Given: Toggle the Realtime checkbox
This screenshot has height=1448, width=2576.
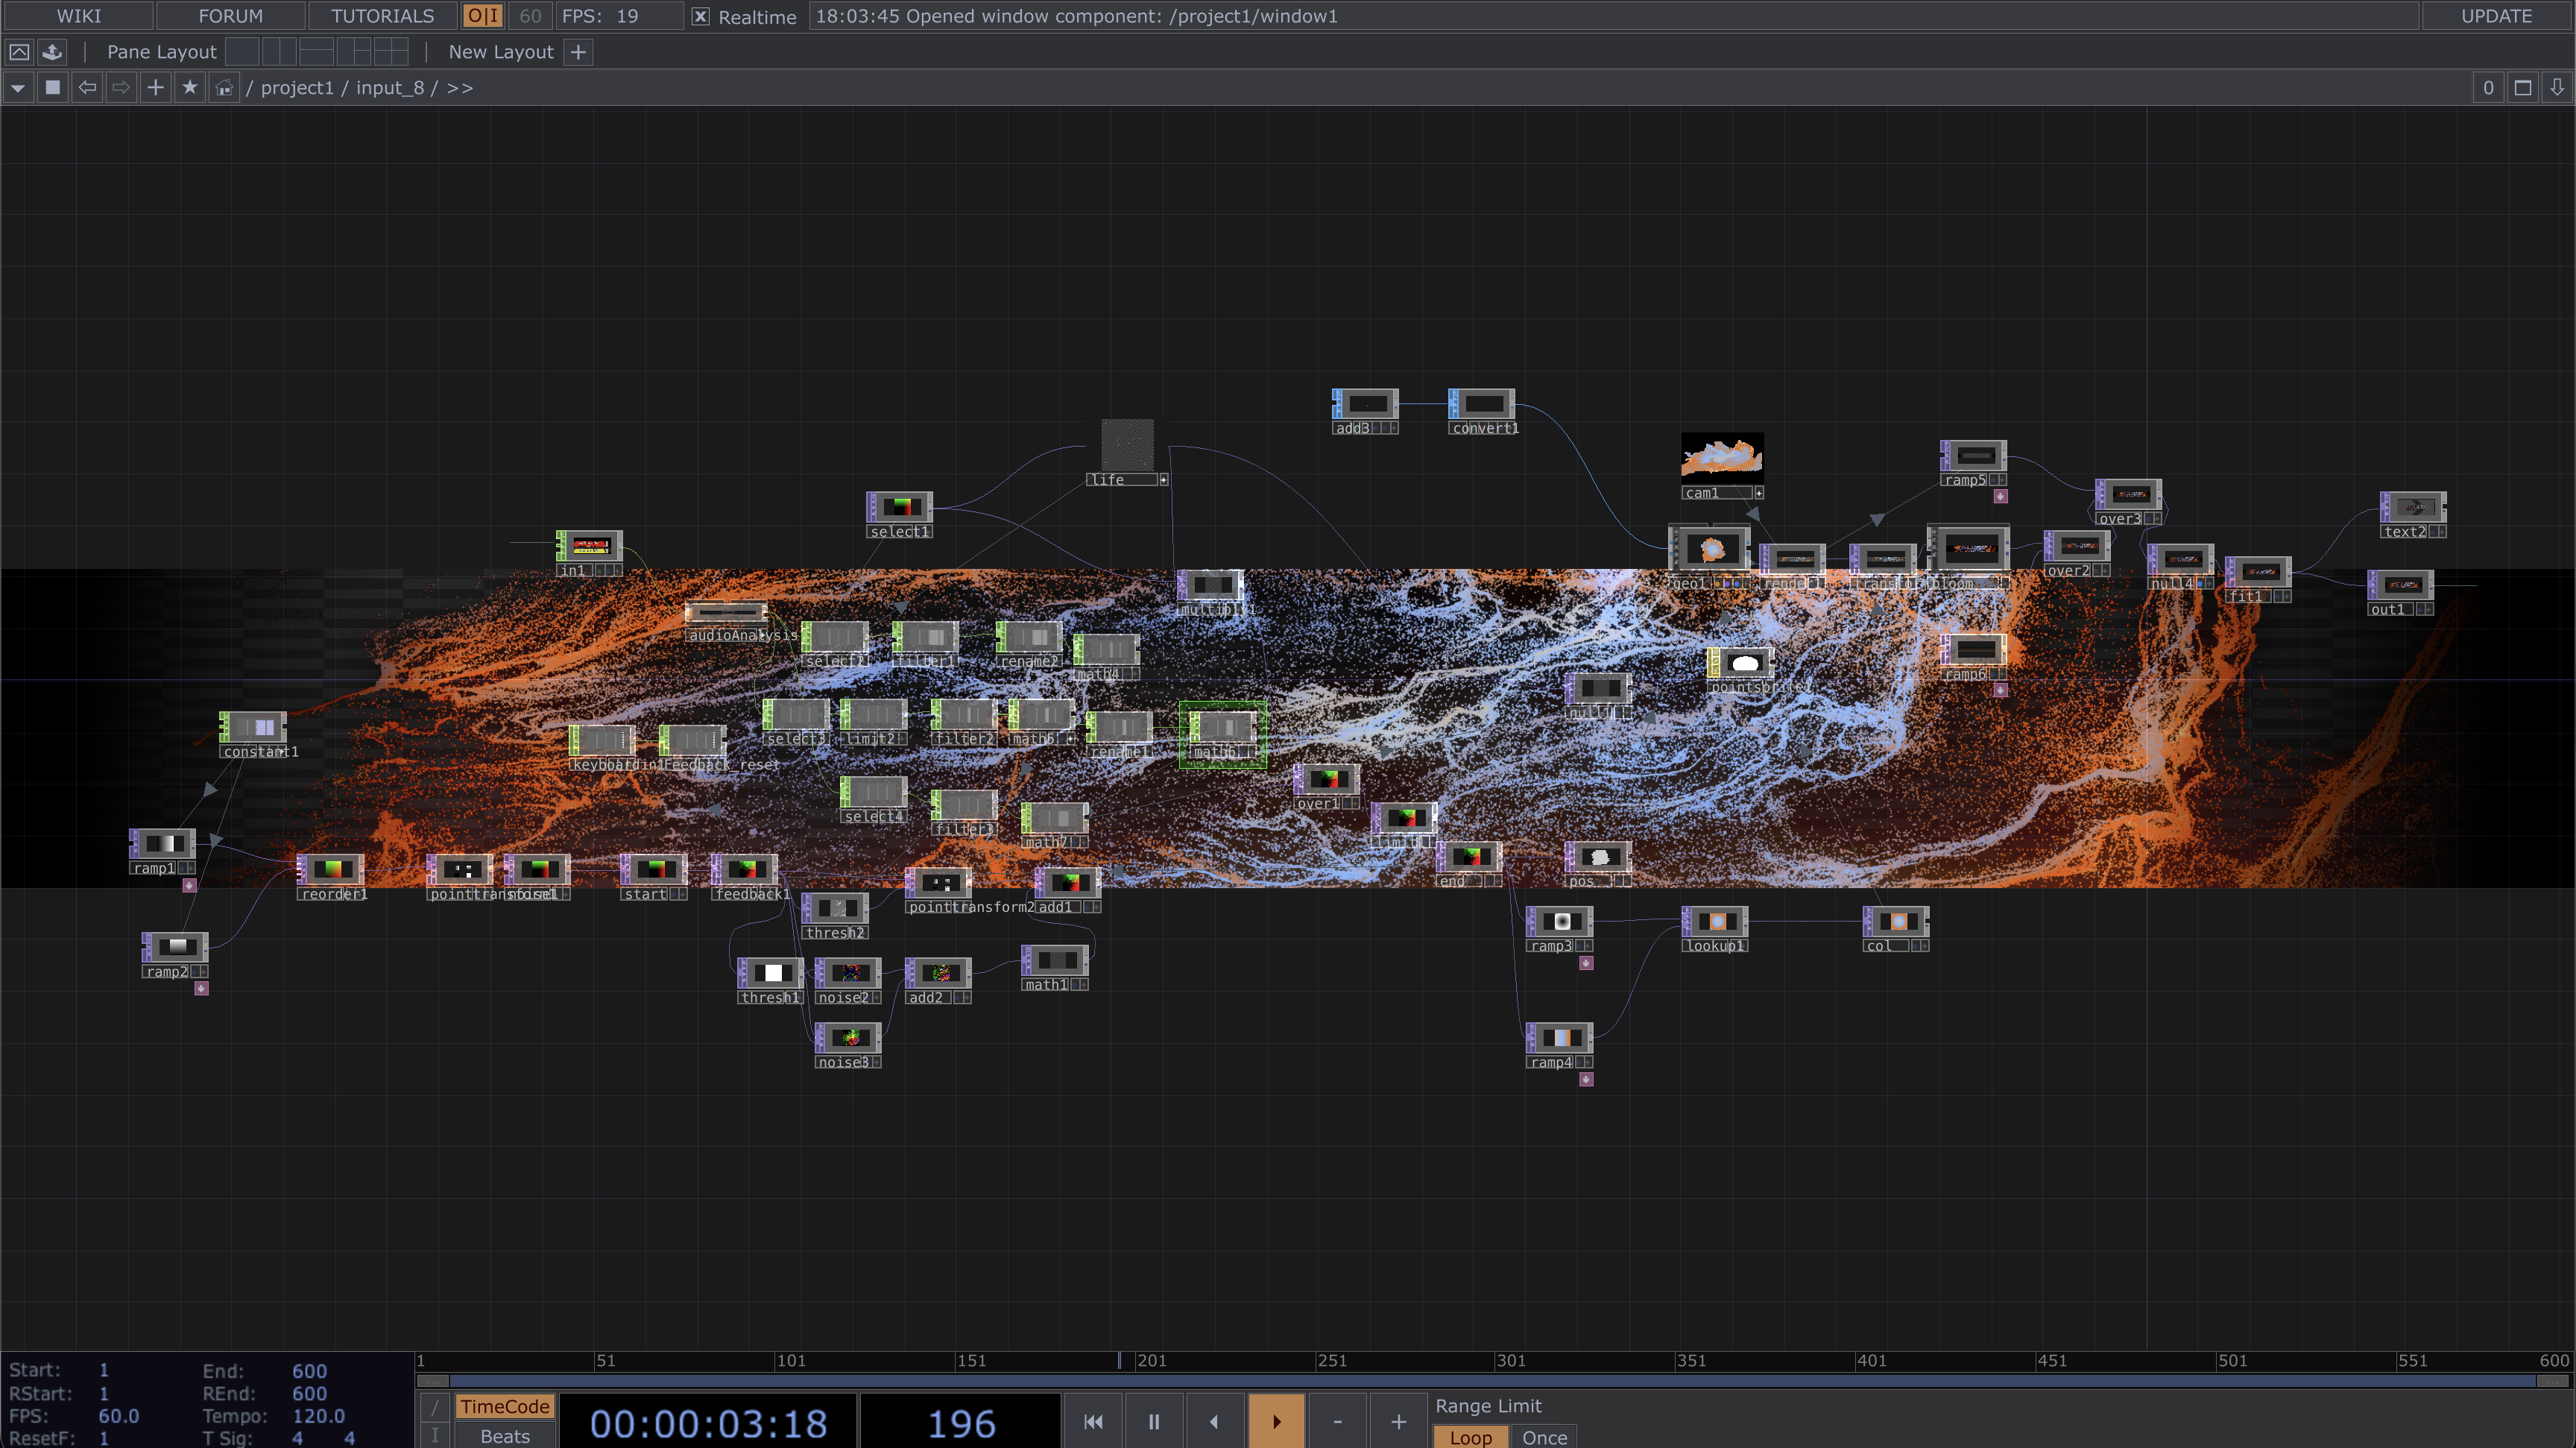Looking at the screenshot, I should [x=701, y=16].
